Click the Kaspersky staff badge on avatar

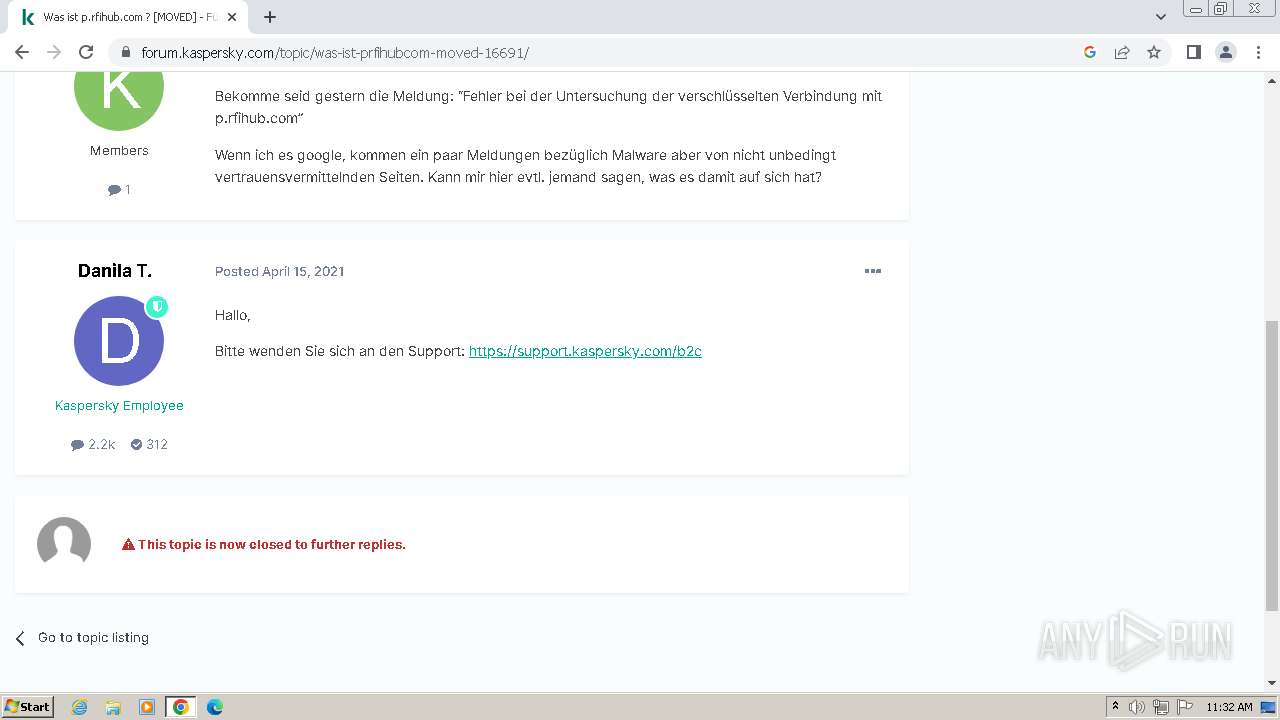click(x=157, y=307)
